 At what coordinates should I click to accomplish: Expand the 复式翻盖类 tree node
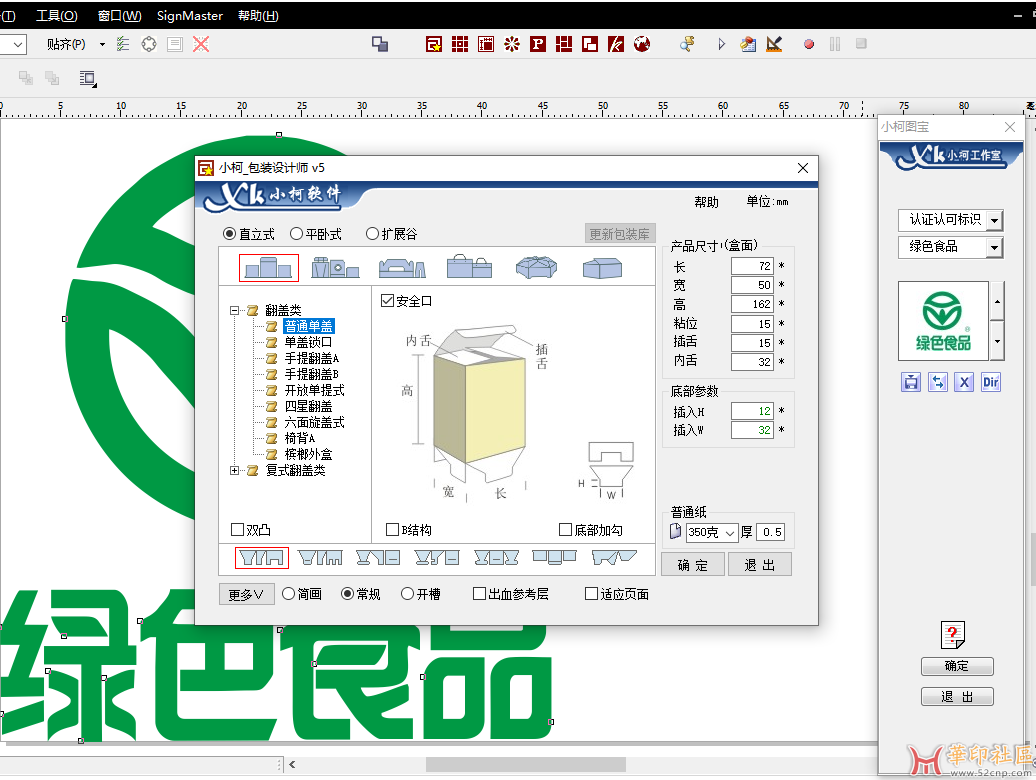(234, 470)
